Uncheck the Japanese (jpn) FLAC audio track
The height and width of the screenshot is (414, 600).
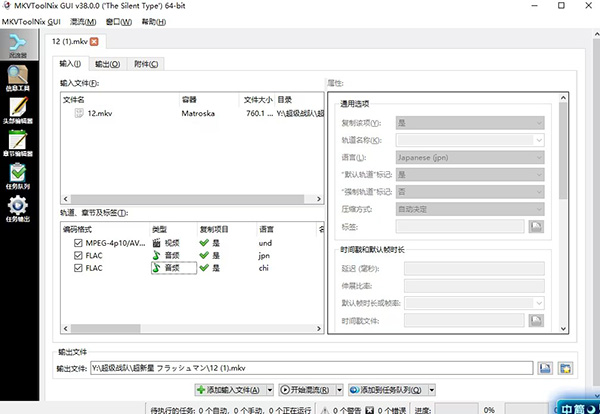[66, 255]
